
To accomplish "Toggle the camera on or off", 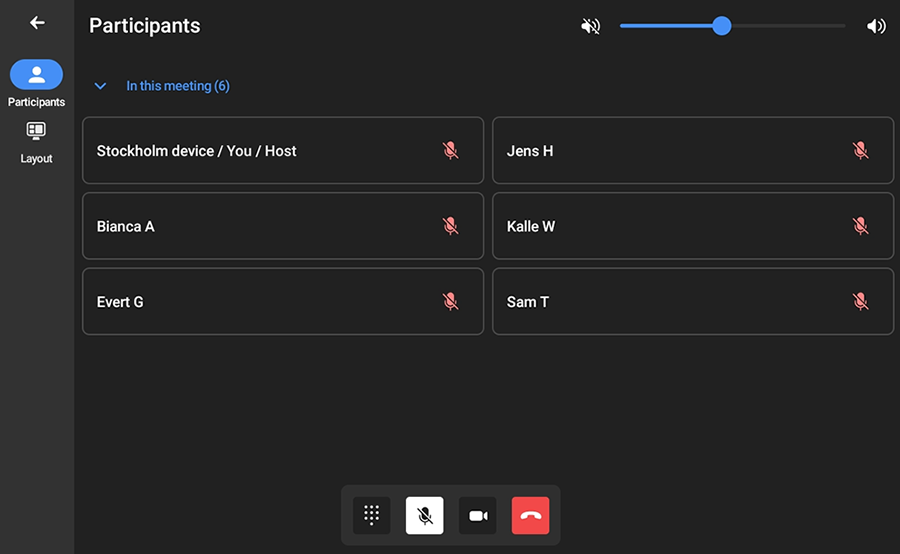I will (x=477, y=515).
